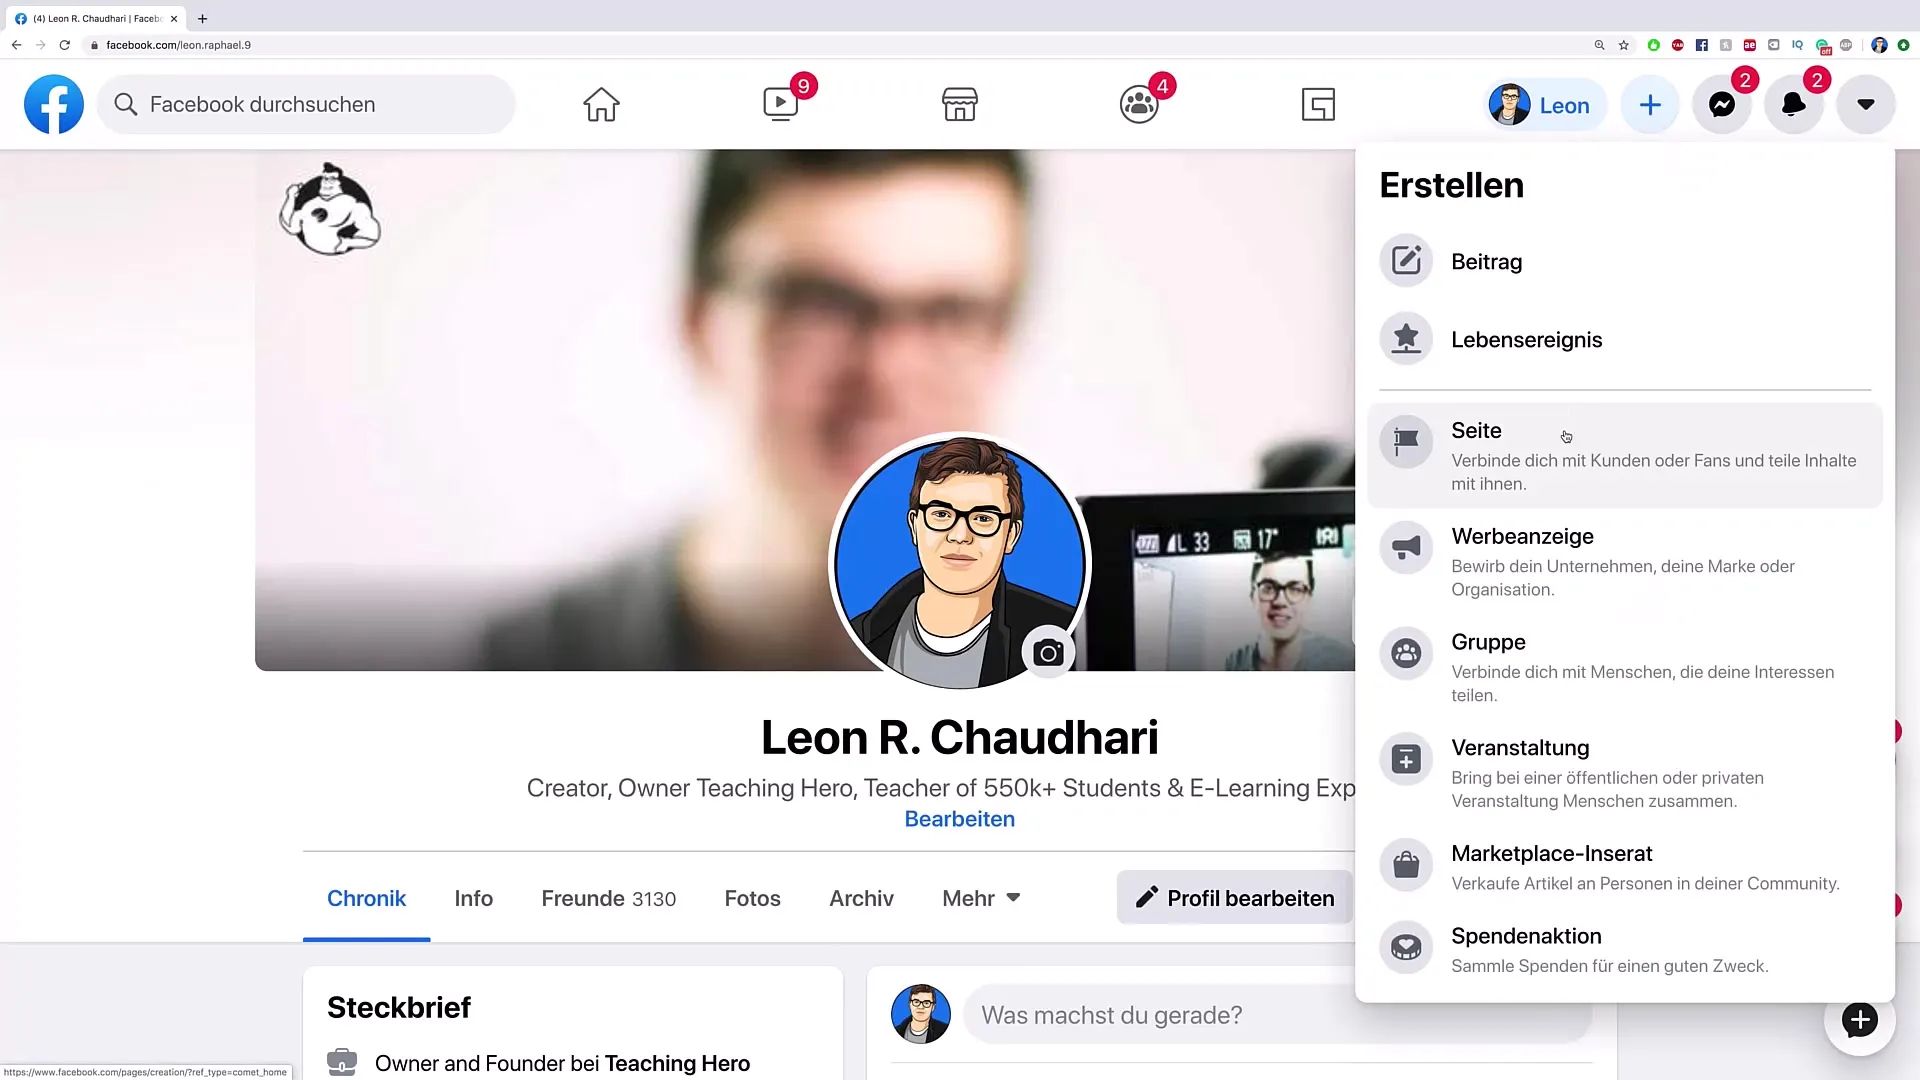
Task: Expand the Mehr (More) dropdown on profile tabs
Action: [x=981, y=898]
